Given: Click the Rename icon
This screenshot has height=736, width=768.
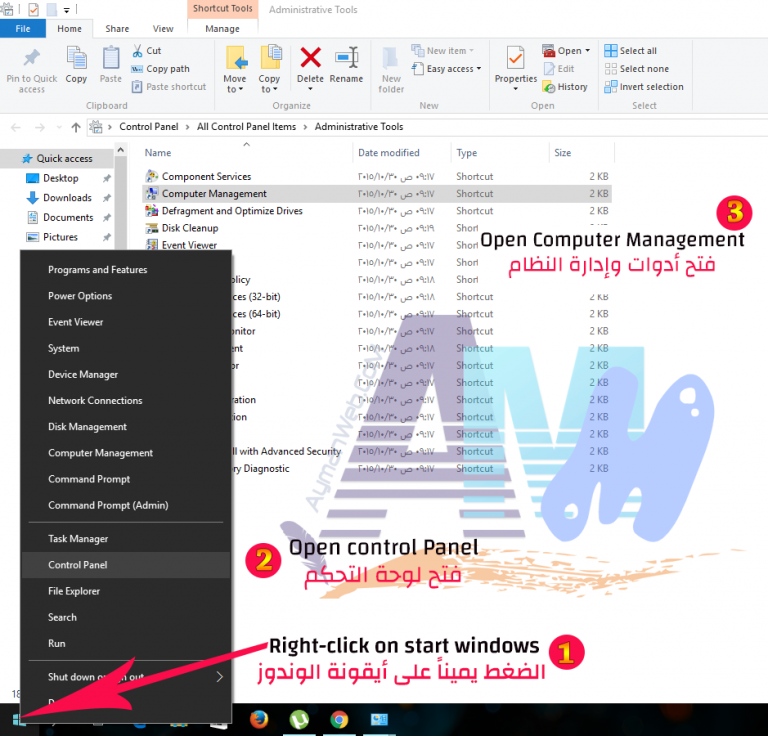Looking at the screenshot, I should (347, 57).
